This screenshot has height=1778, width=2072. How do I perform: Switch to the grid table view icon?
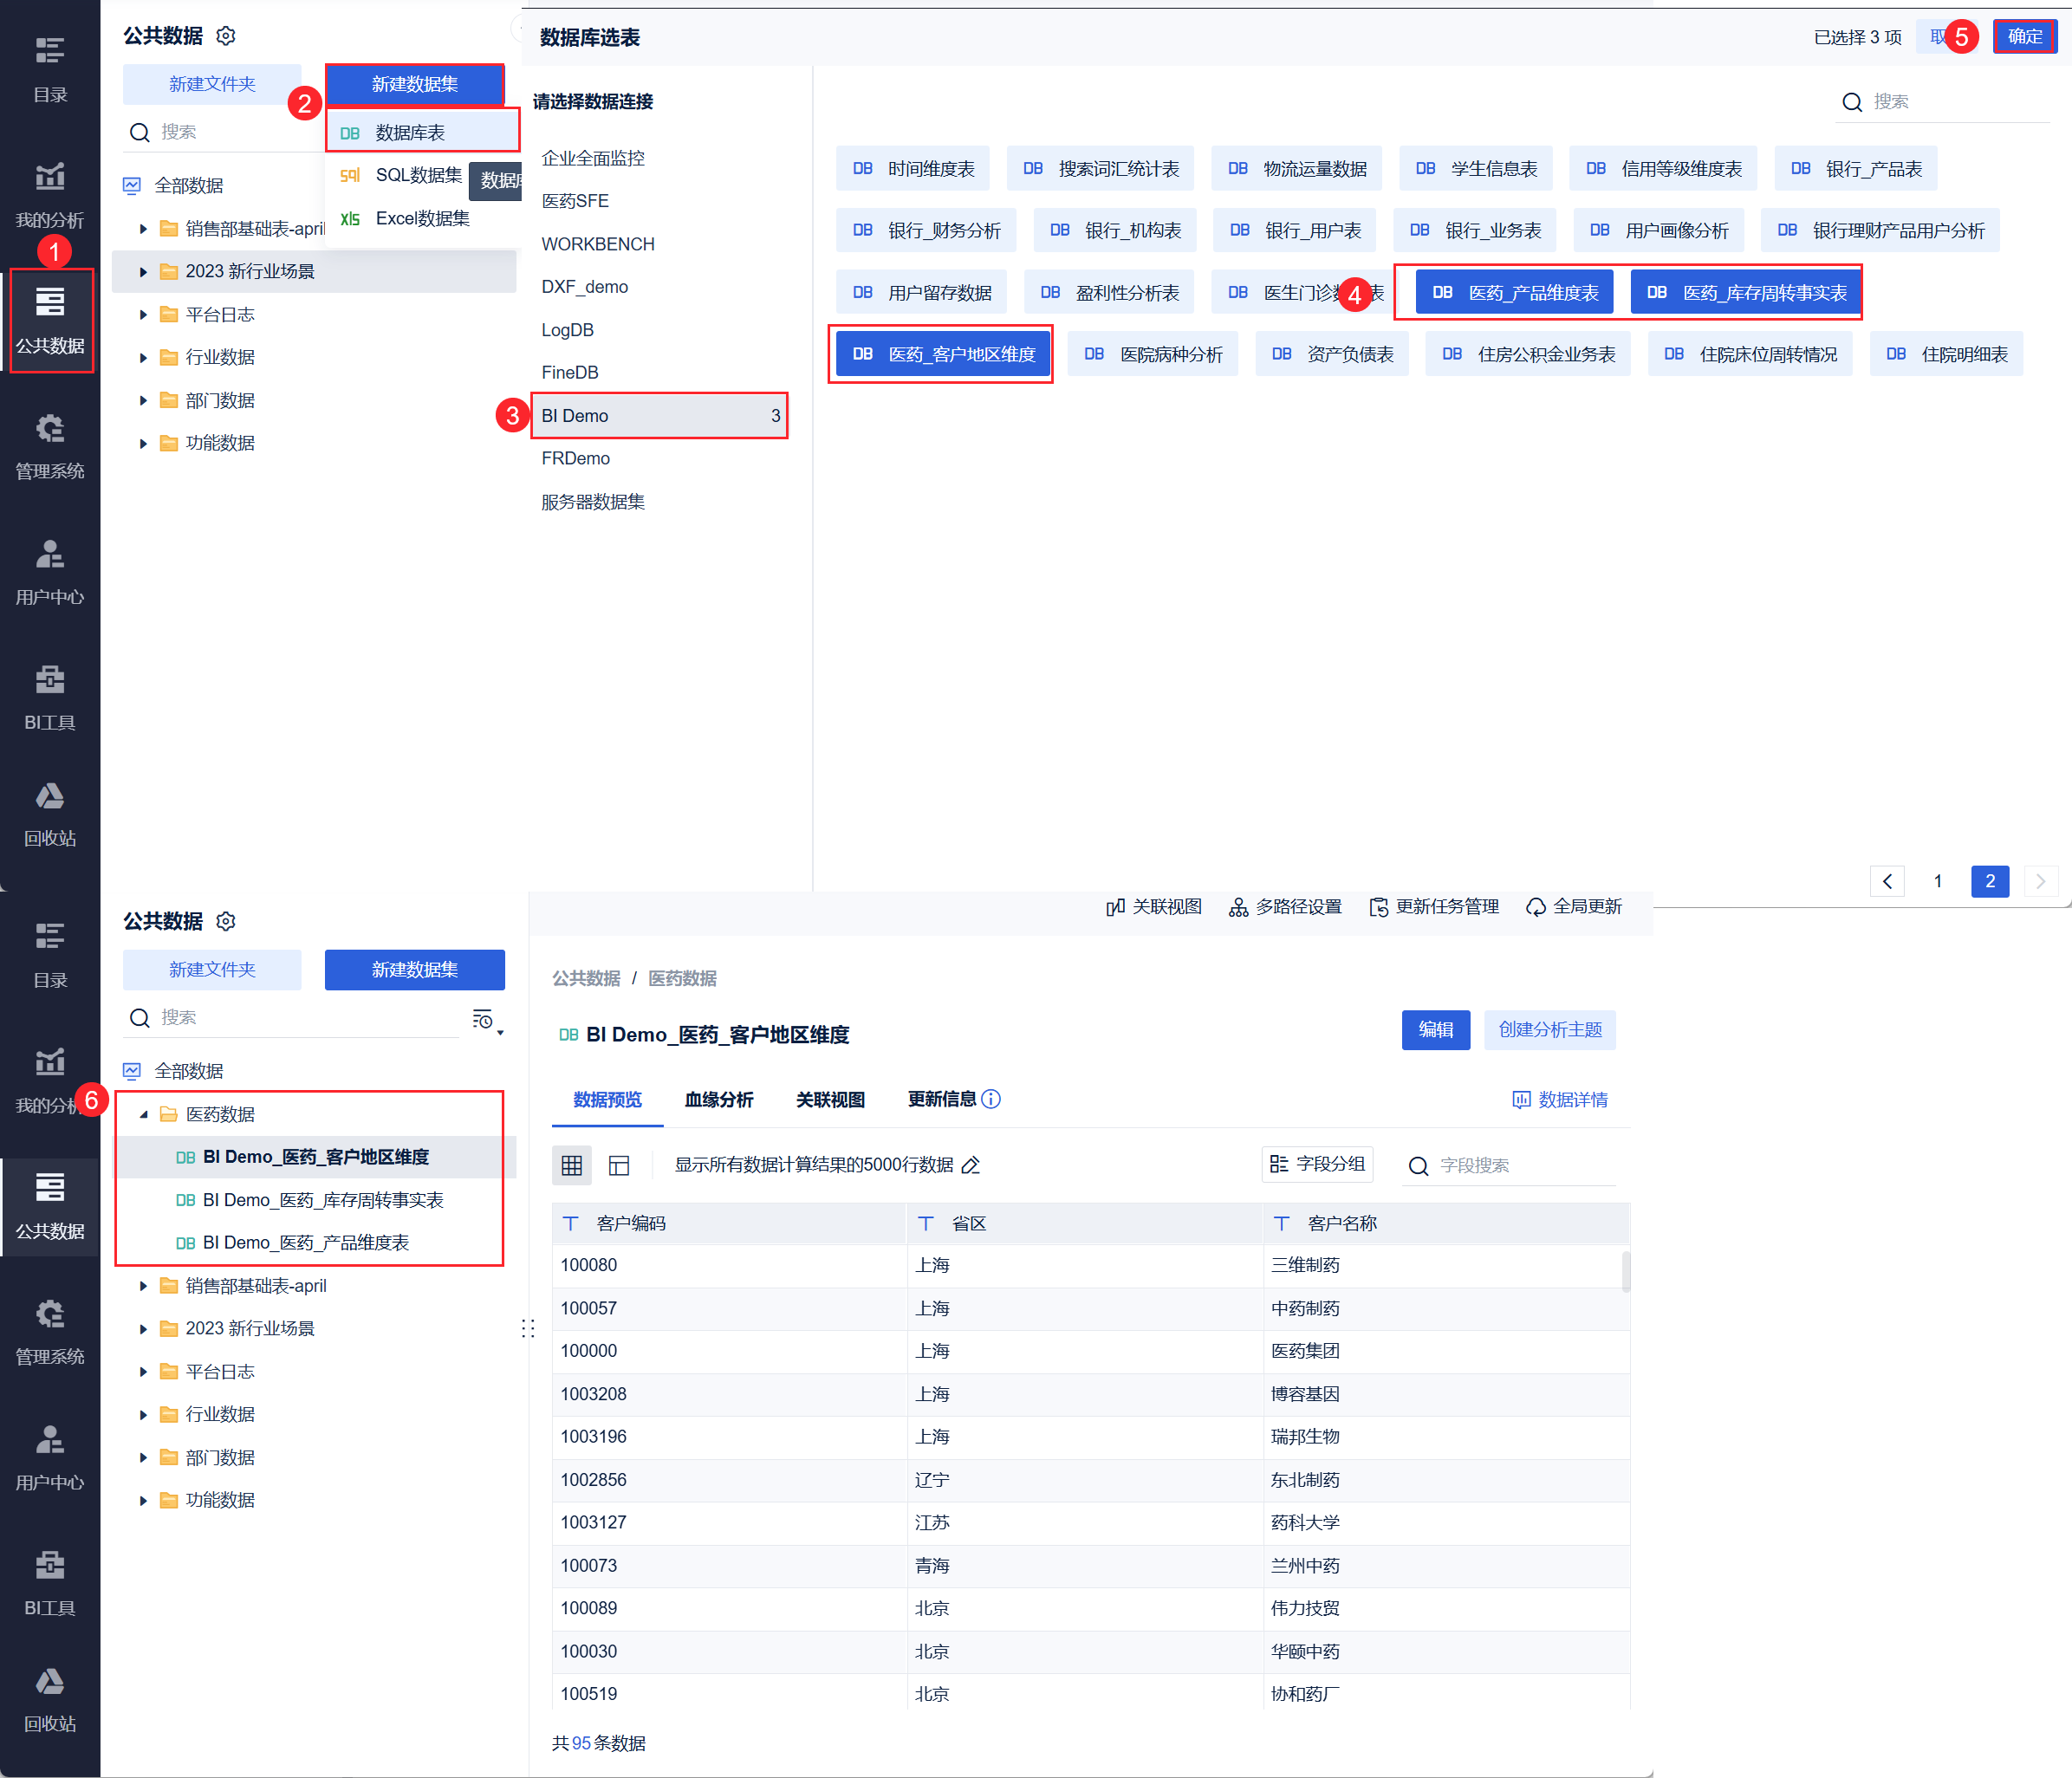[572, 1165]
